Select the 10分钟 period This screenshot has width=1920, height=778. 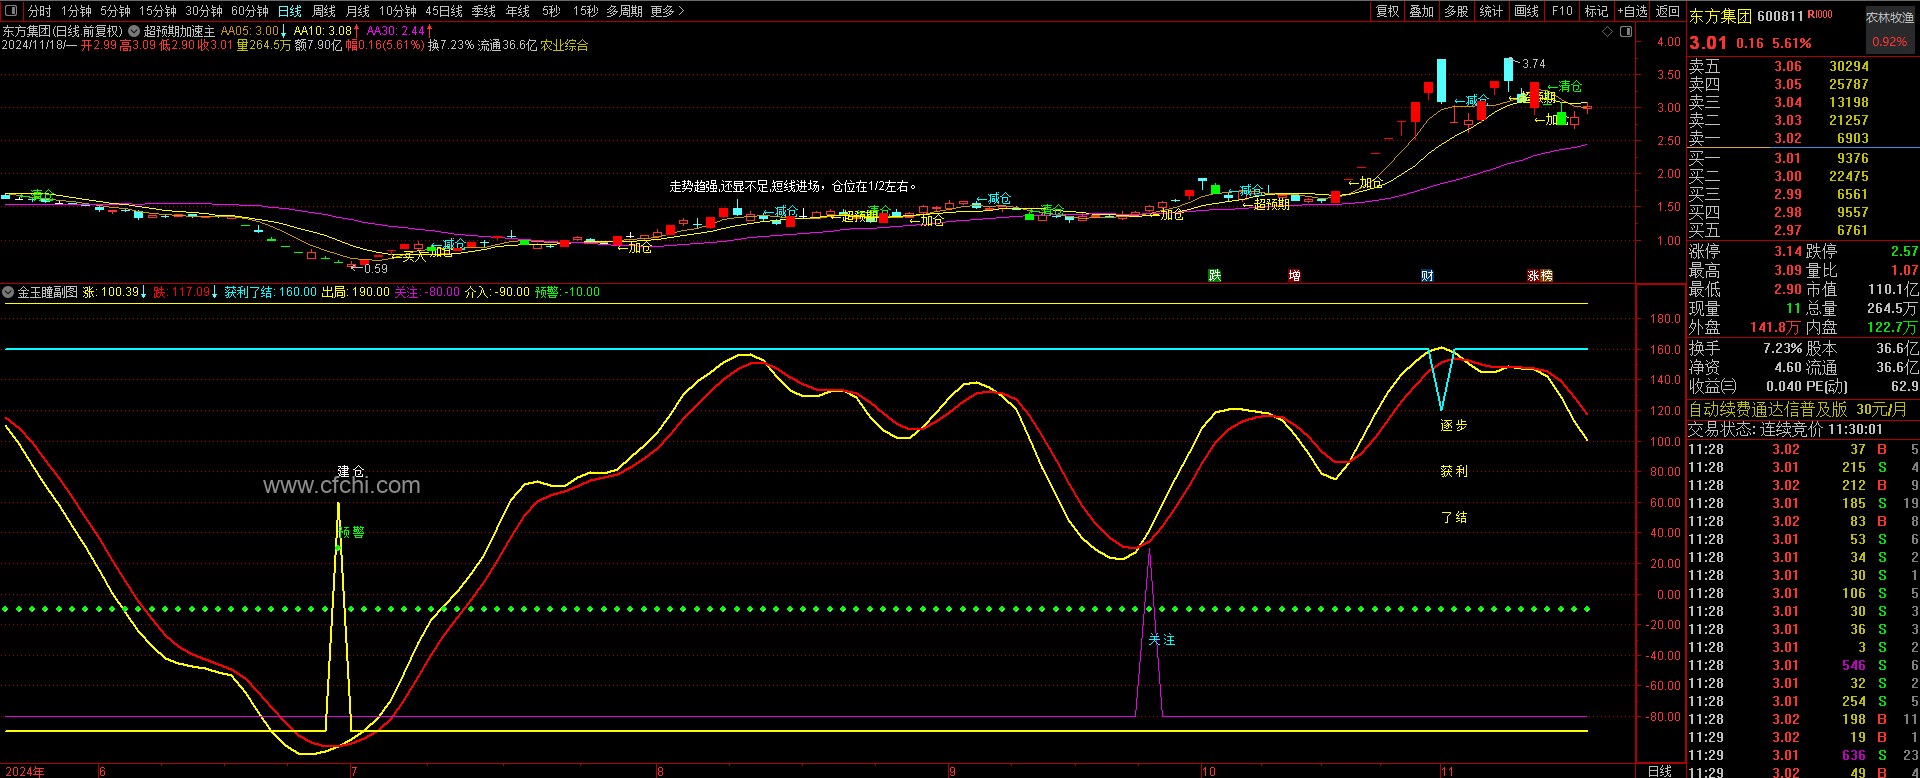click(397, 11)
